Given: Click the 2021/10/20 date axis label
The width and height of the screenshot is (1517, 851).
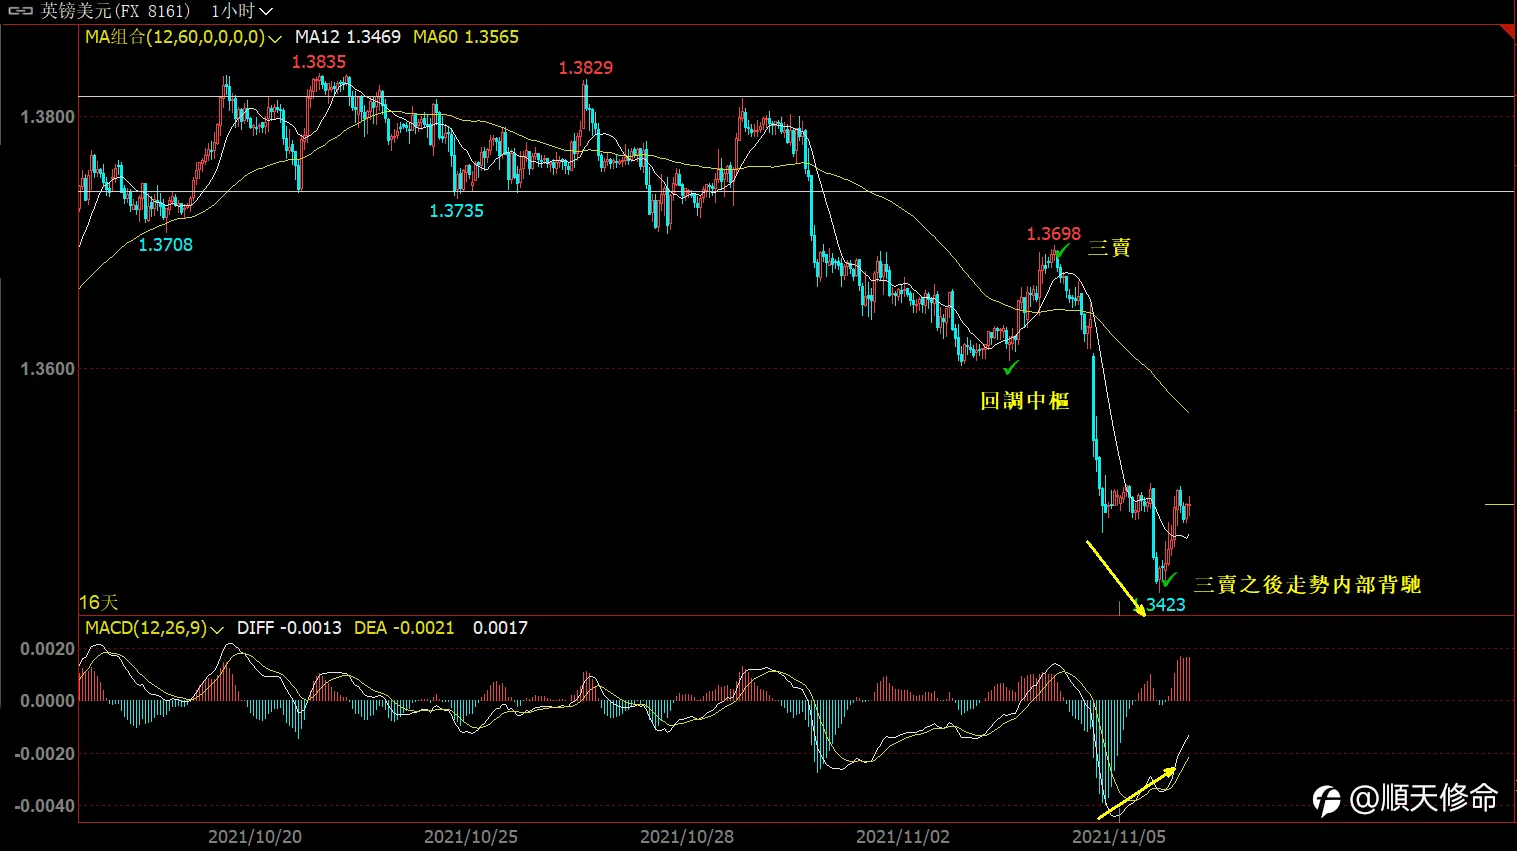Looking at the screenshot, I should (255, 837).
